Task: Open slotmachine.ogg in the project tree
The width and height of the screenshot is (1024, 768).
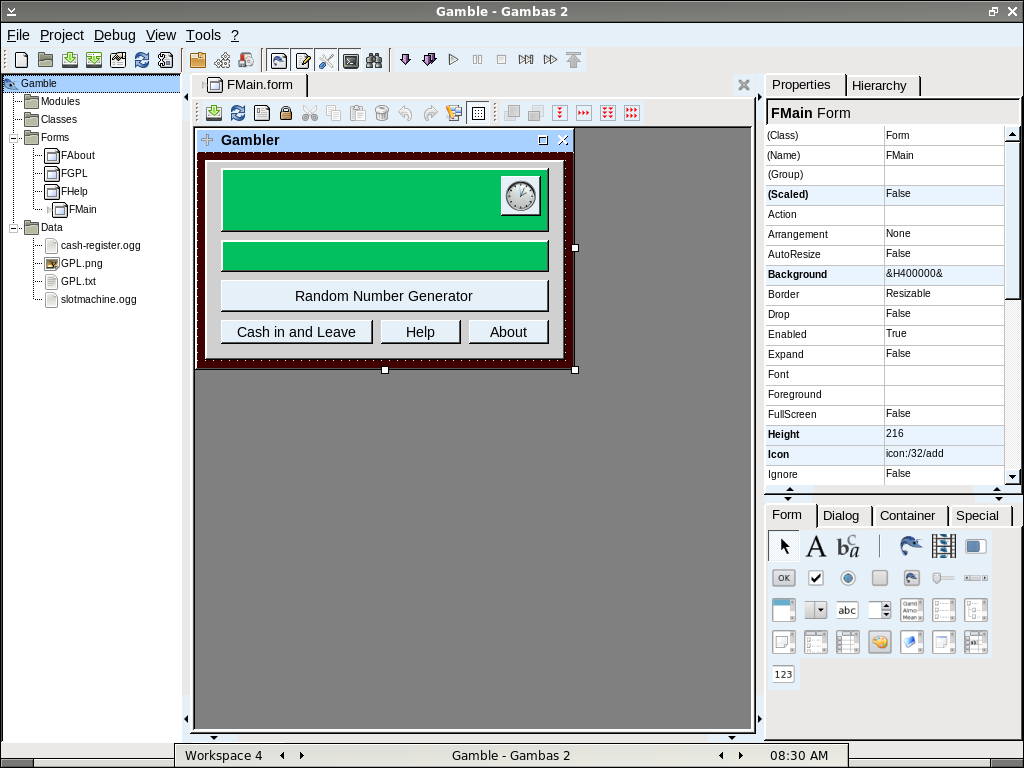Action: 98,300
